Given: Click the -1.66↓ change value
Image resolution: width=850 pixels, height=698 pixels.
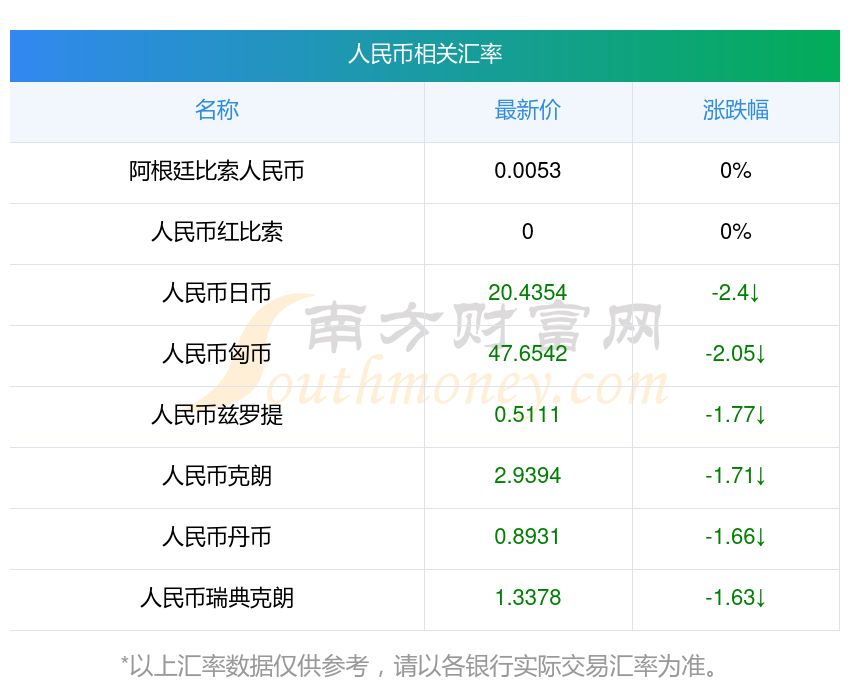Looking at the screenshot, I should tap(736, 537).
